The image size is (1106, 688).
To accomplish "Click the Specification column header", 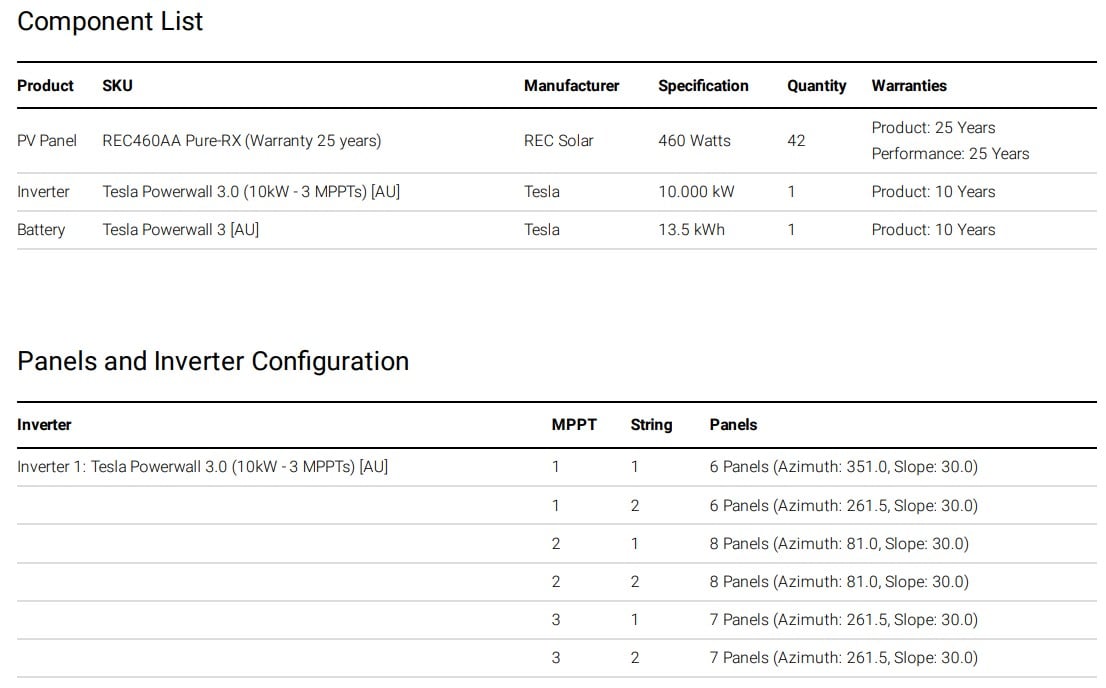I will coord(703,86).
